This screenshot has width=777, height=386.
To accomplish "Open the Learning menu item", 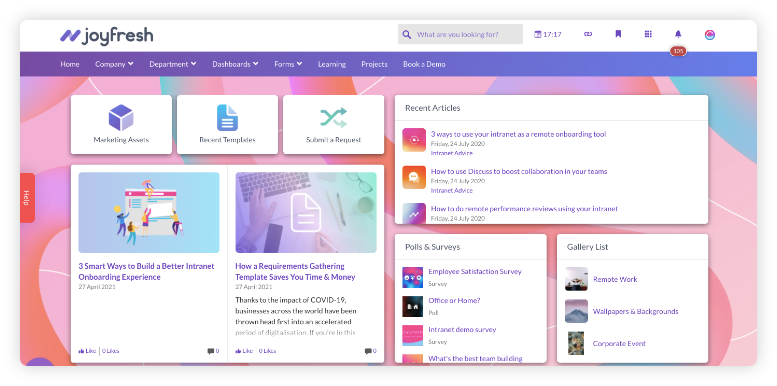I will click(332, 64).
